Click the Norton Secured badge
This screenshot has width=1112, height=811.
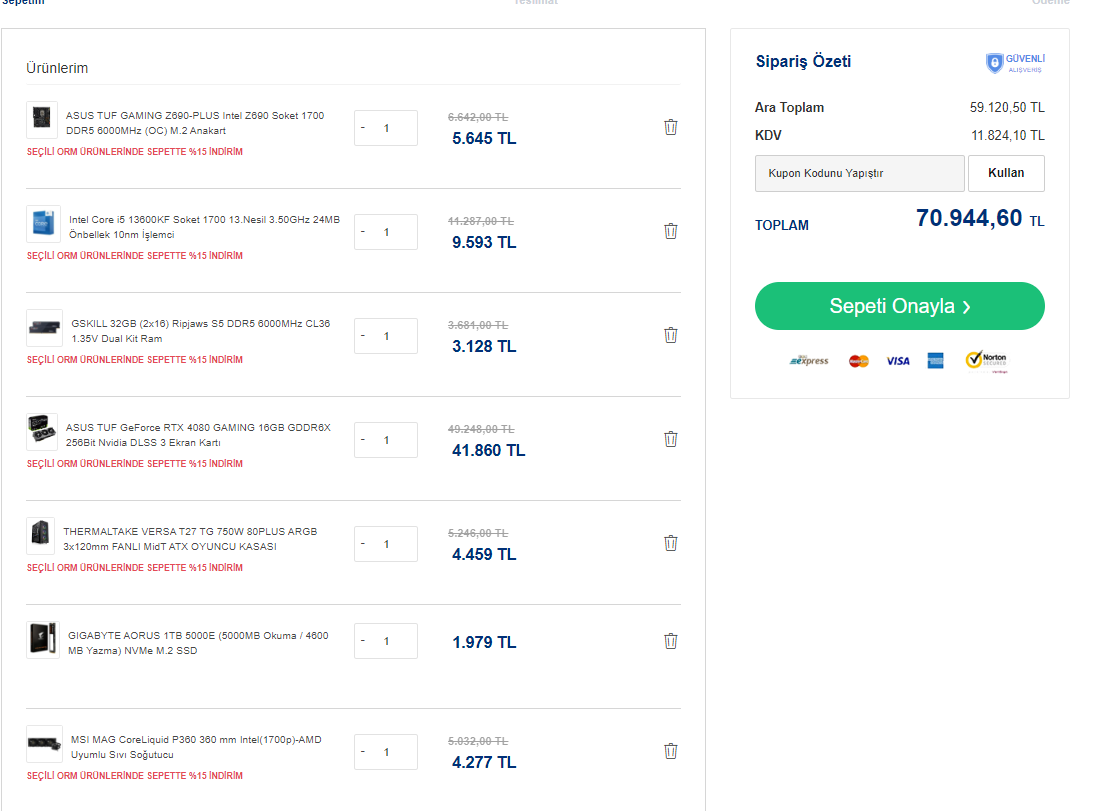(986, 361)
